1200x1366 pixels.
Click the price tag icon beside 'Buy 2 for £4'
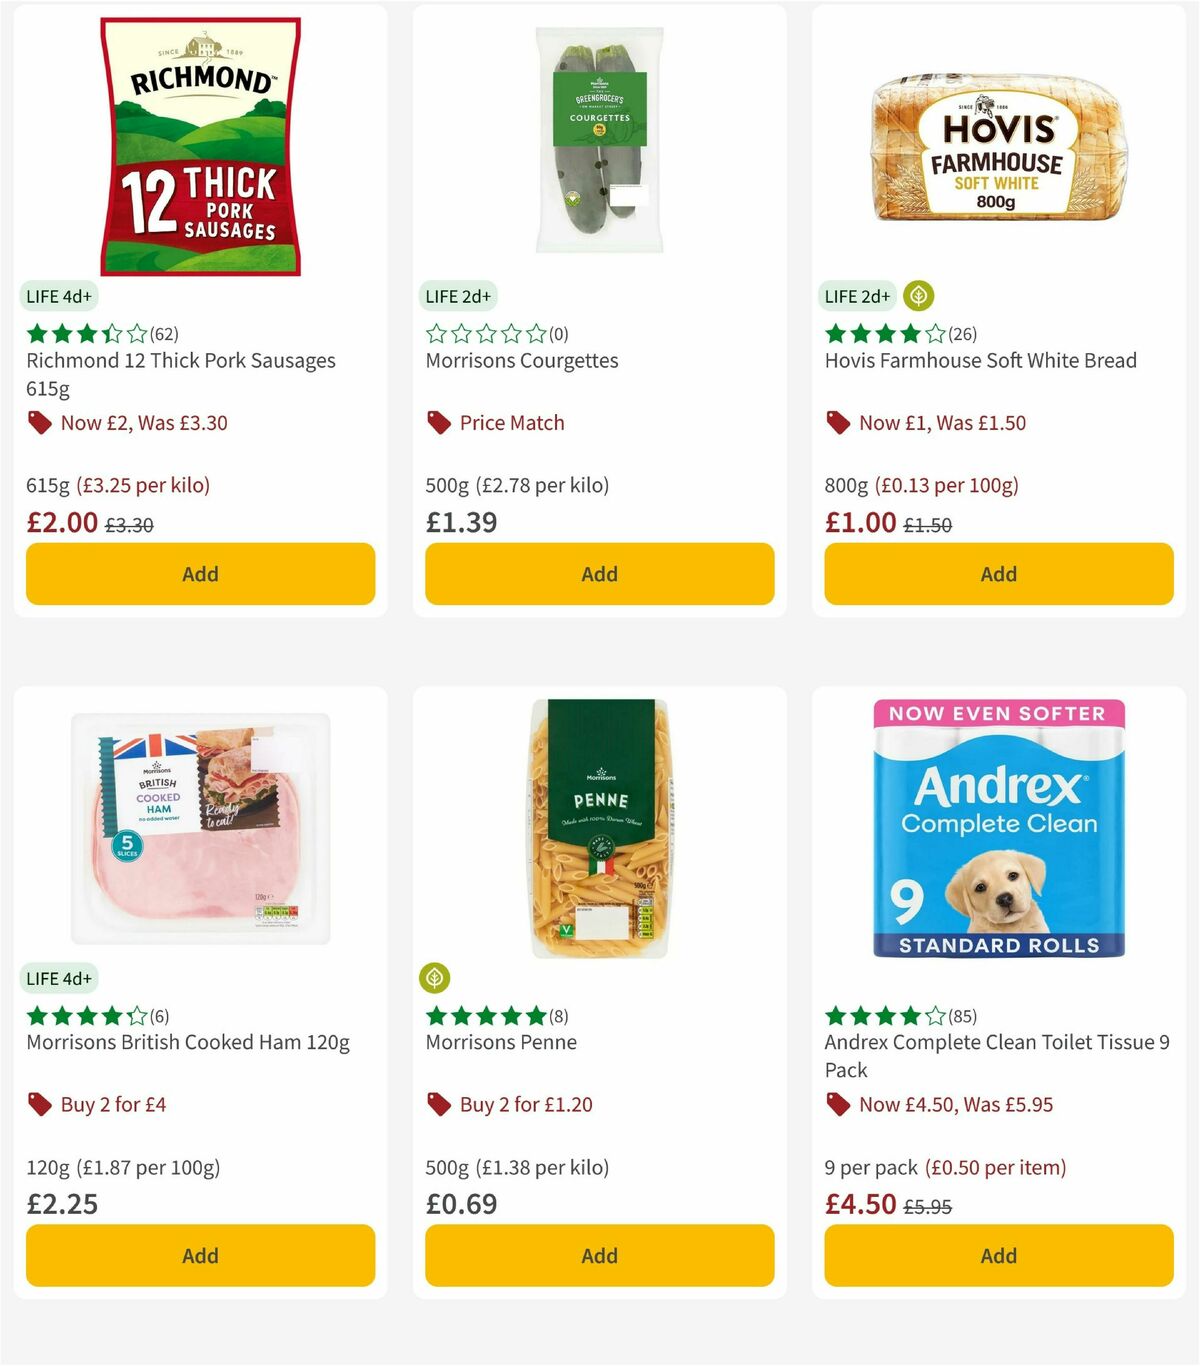pos(40,1105)
